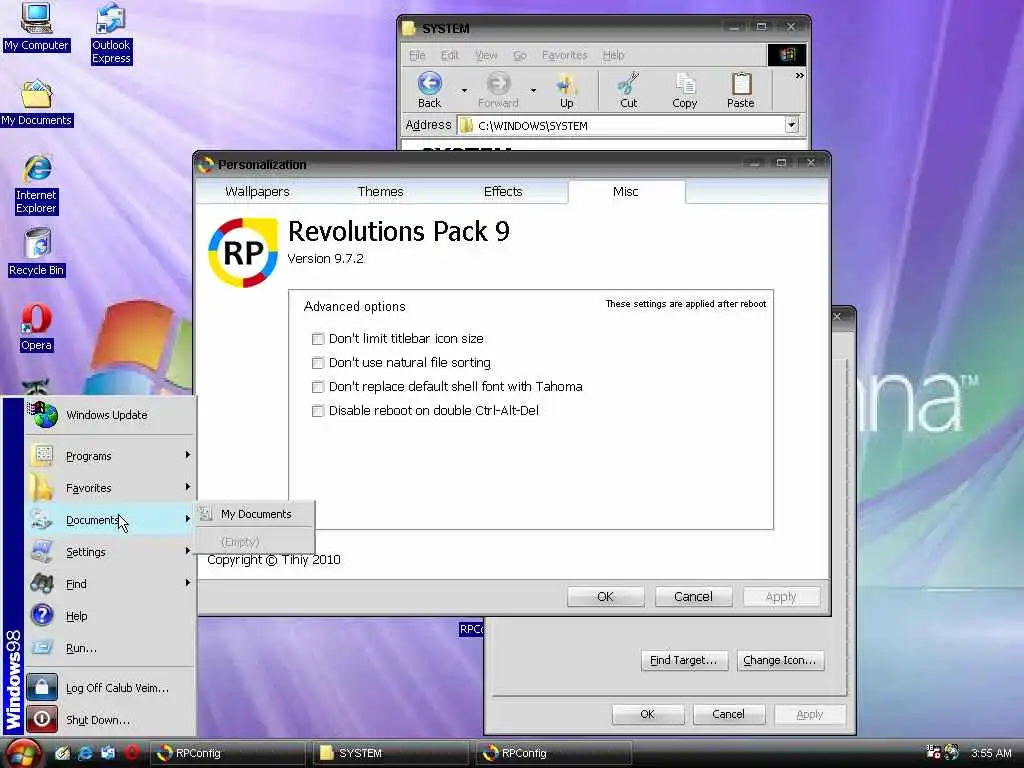
Task: Click OK in the properties dialog behind
Action: [647, 714]
